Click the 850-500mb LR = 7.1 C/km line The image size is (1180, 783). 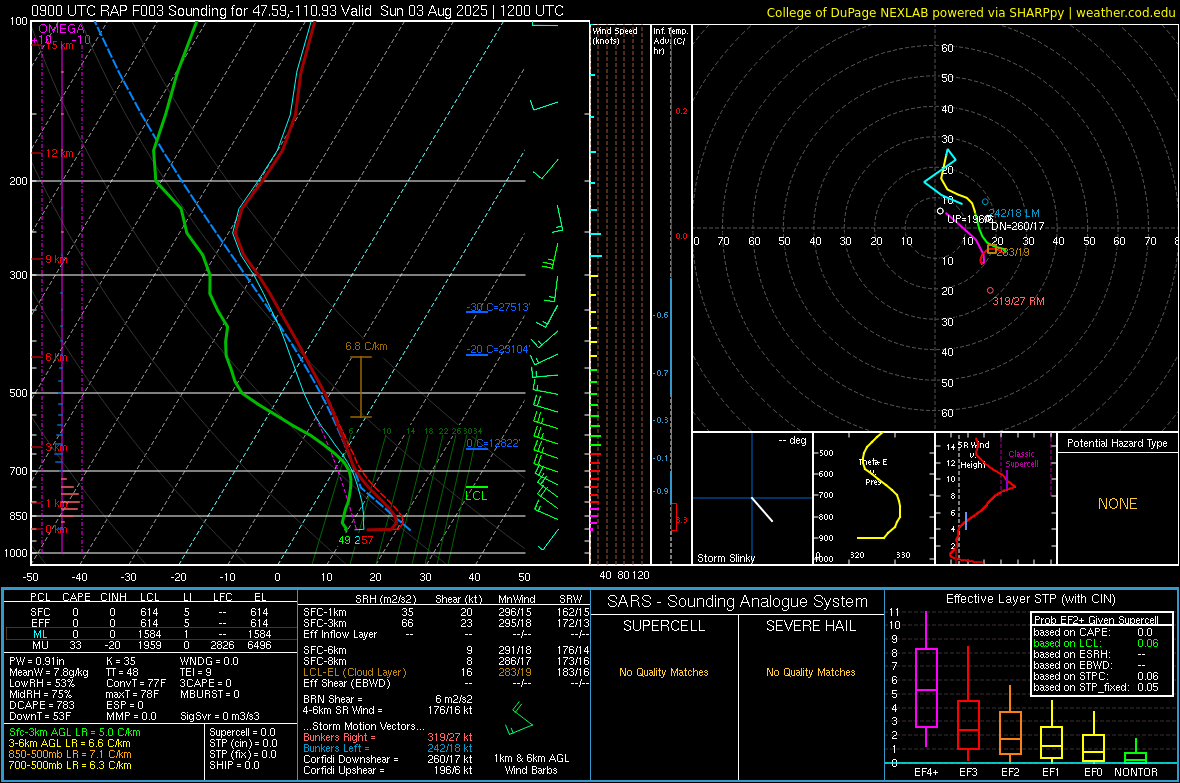70,754
